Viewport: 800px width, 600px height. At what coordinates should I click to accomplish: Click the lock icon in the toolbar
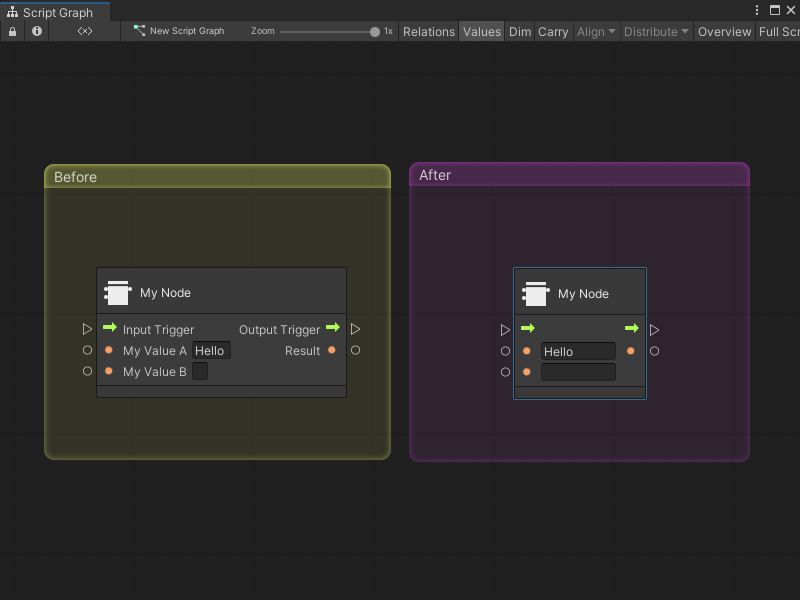(12, 32)
